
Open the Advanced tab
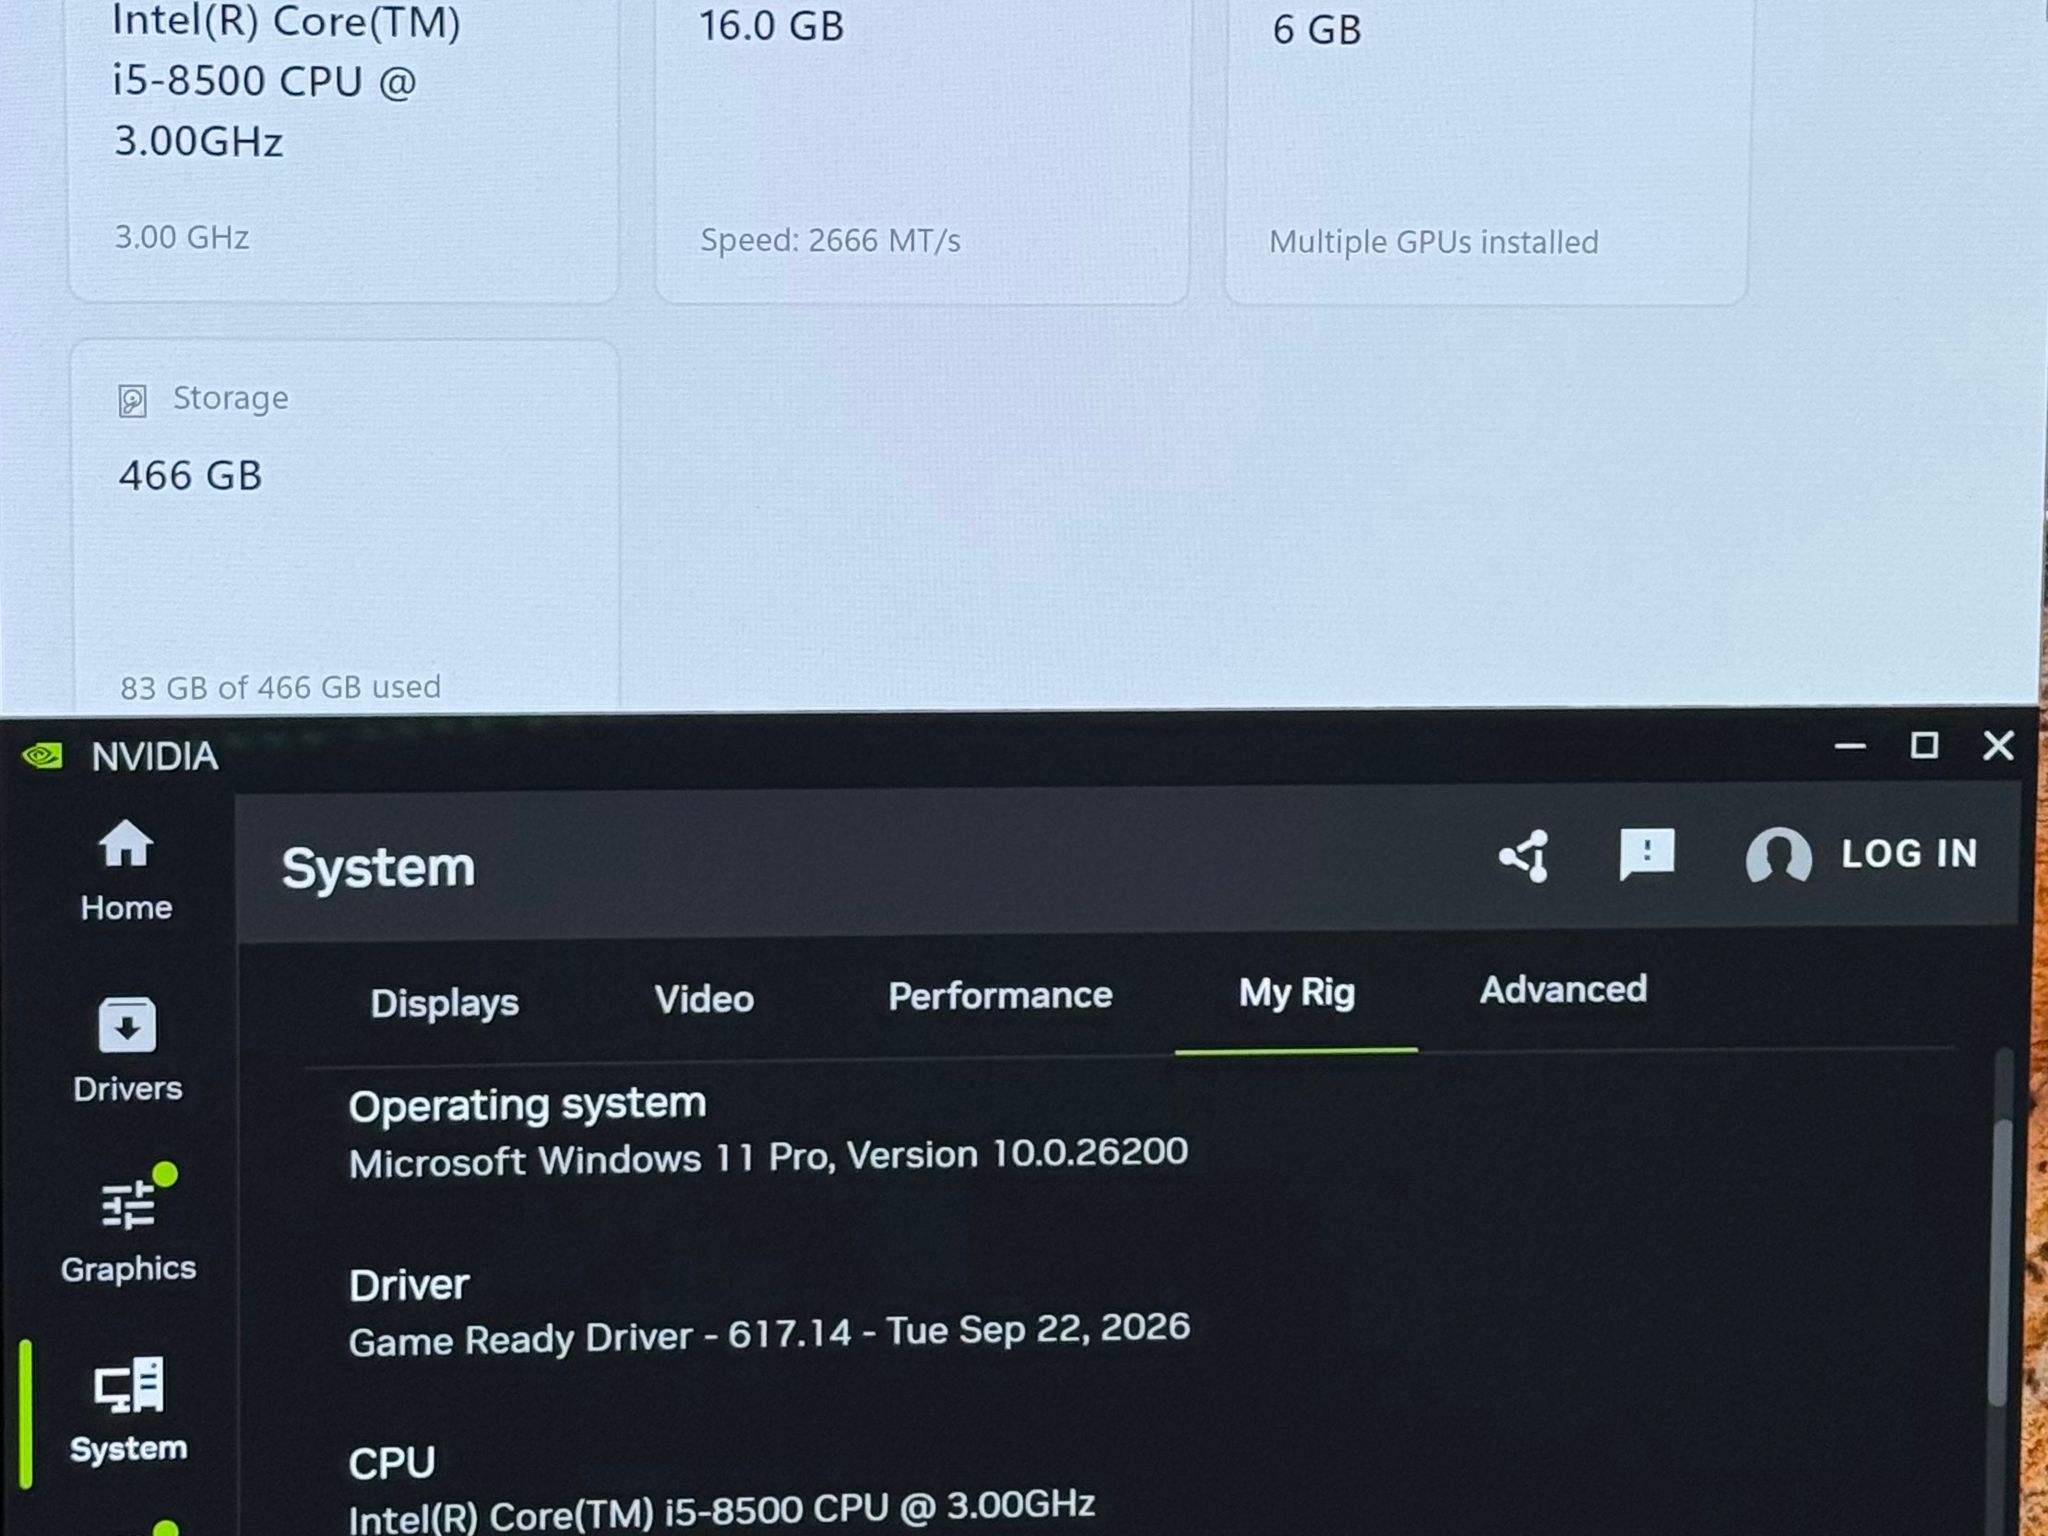pos(1563,989)
